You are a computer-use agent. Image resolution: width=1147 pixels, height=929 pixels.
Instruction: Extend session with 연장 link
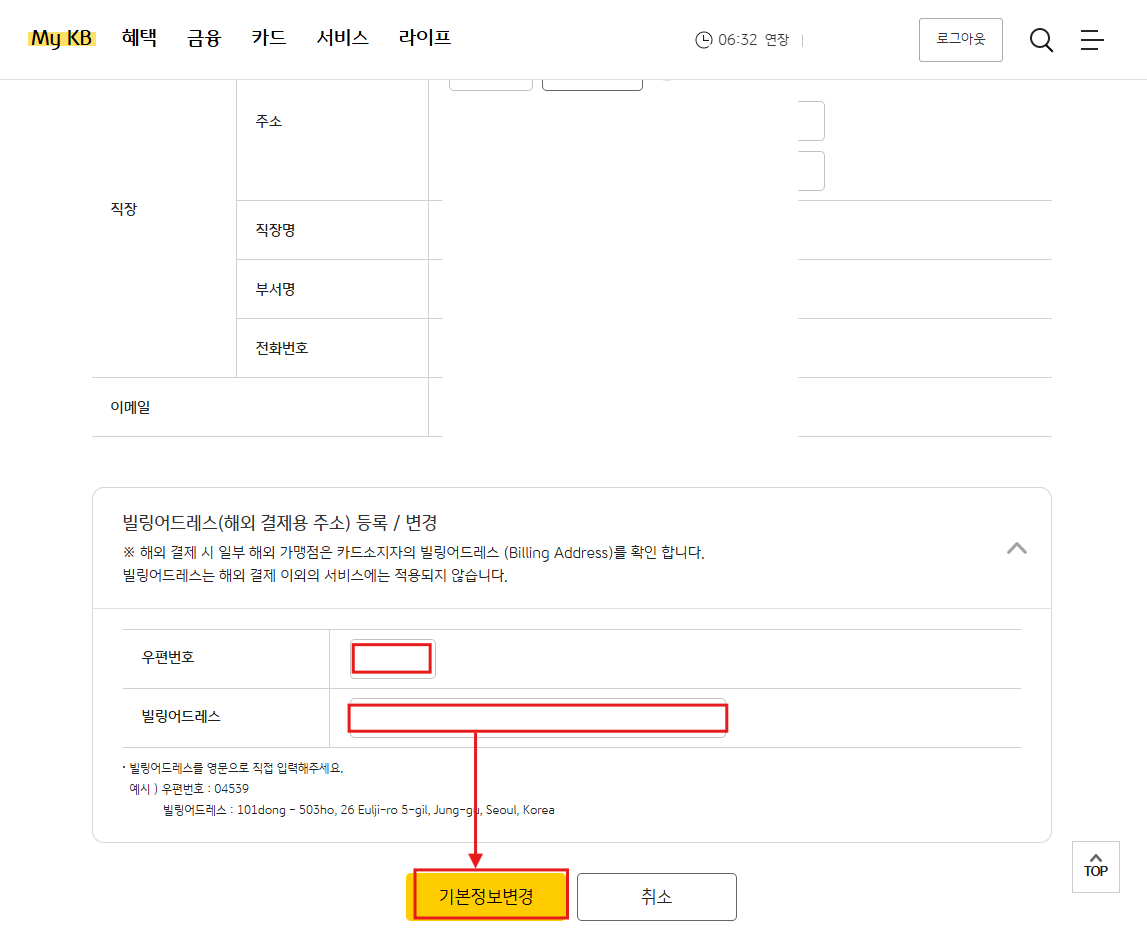tap(776, 40)
